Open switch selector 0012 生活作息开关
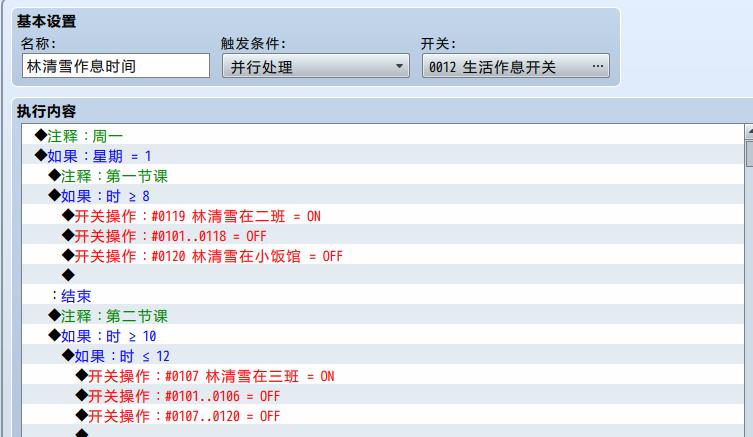Image resolution: width=753 pixels, height=437 pixels. [516, 66]
